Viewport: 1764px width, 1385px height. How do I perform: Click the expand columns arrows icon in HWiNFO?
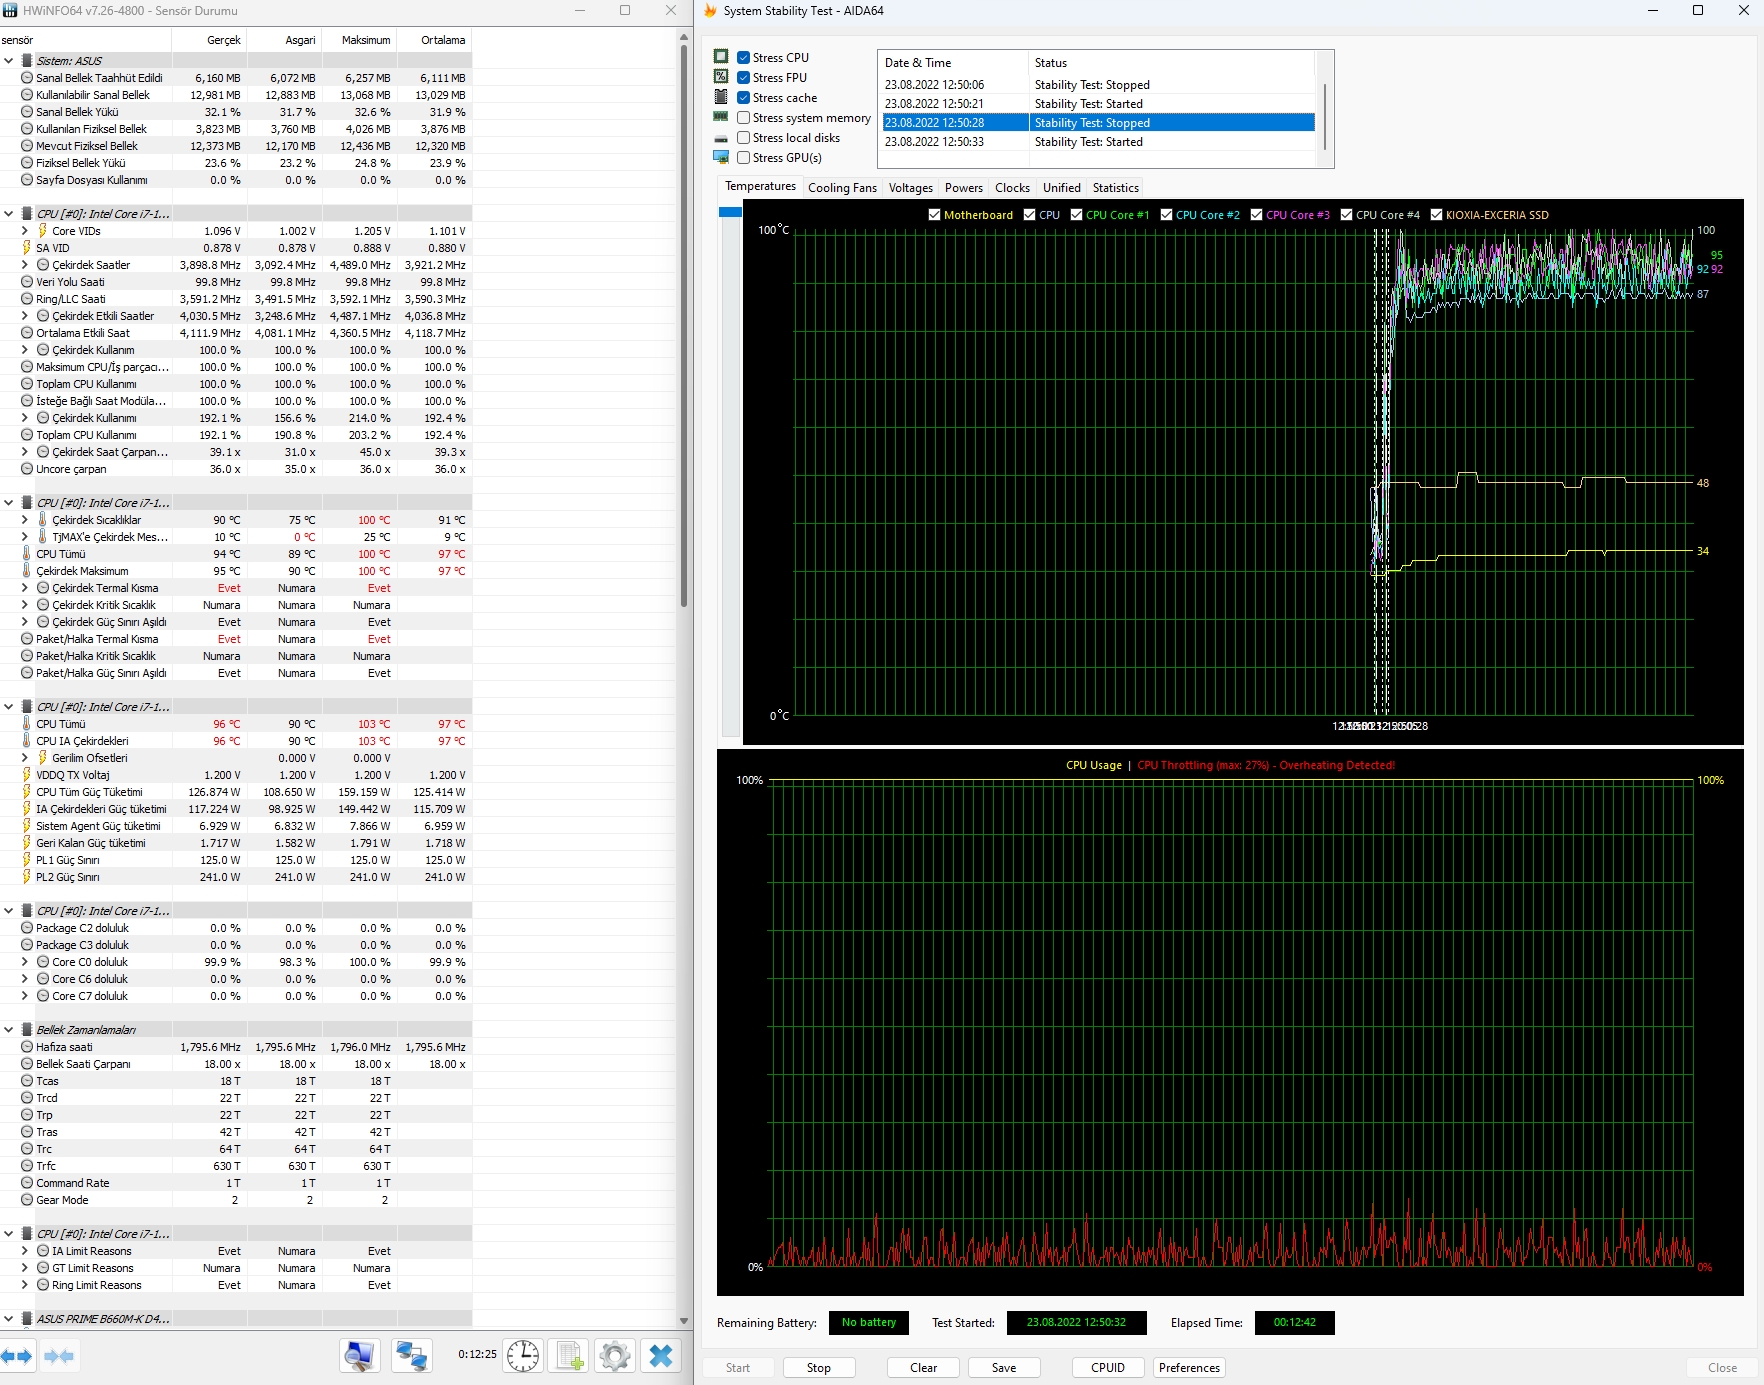coord(17,1356)
